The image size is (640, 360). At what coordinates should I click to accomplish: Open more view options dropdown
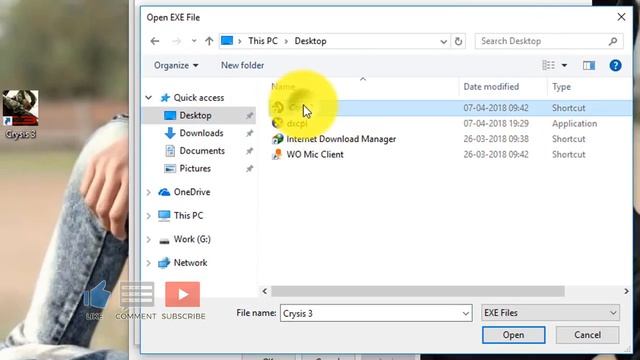pos(564,65)
